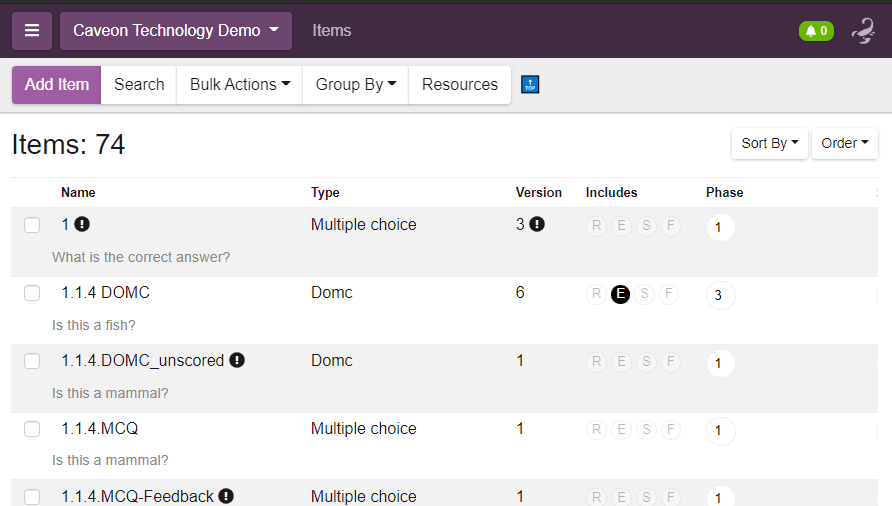Image resolution: width=892 pixels, height=506 pixels.
Task: Click the blue scroll-to-top icon
Action: click(530, 84)
